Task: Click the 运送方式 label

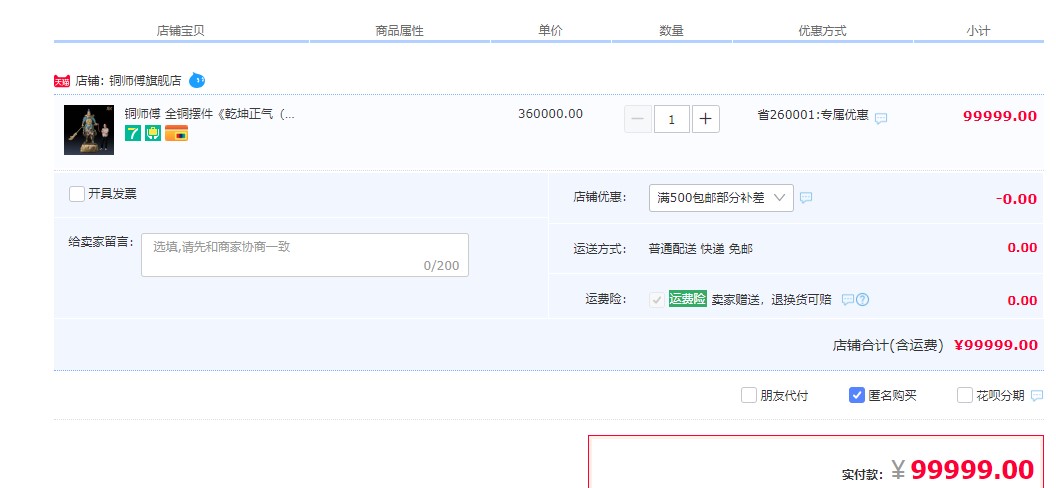Action: pyautogui.click(x=600, y=249)
